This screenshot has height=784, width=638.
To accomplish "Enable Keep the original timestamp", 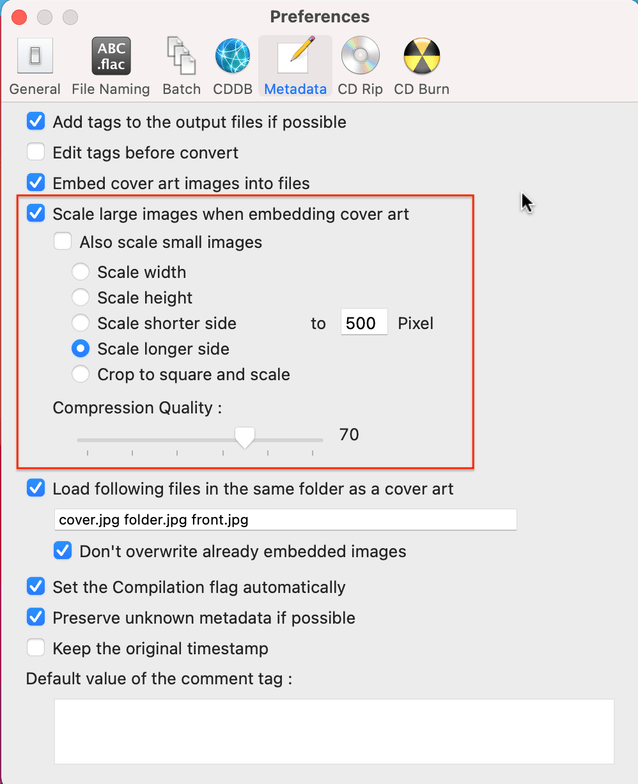I will tap(36, 648).
